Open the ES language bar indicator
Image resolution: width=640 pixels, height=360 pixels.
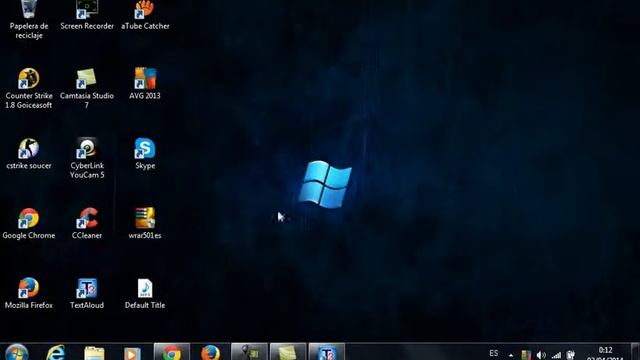493,353
